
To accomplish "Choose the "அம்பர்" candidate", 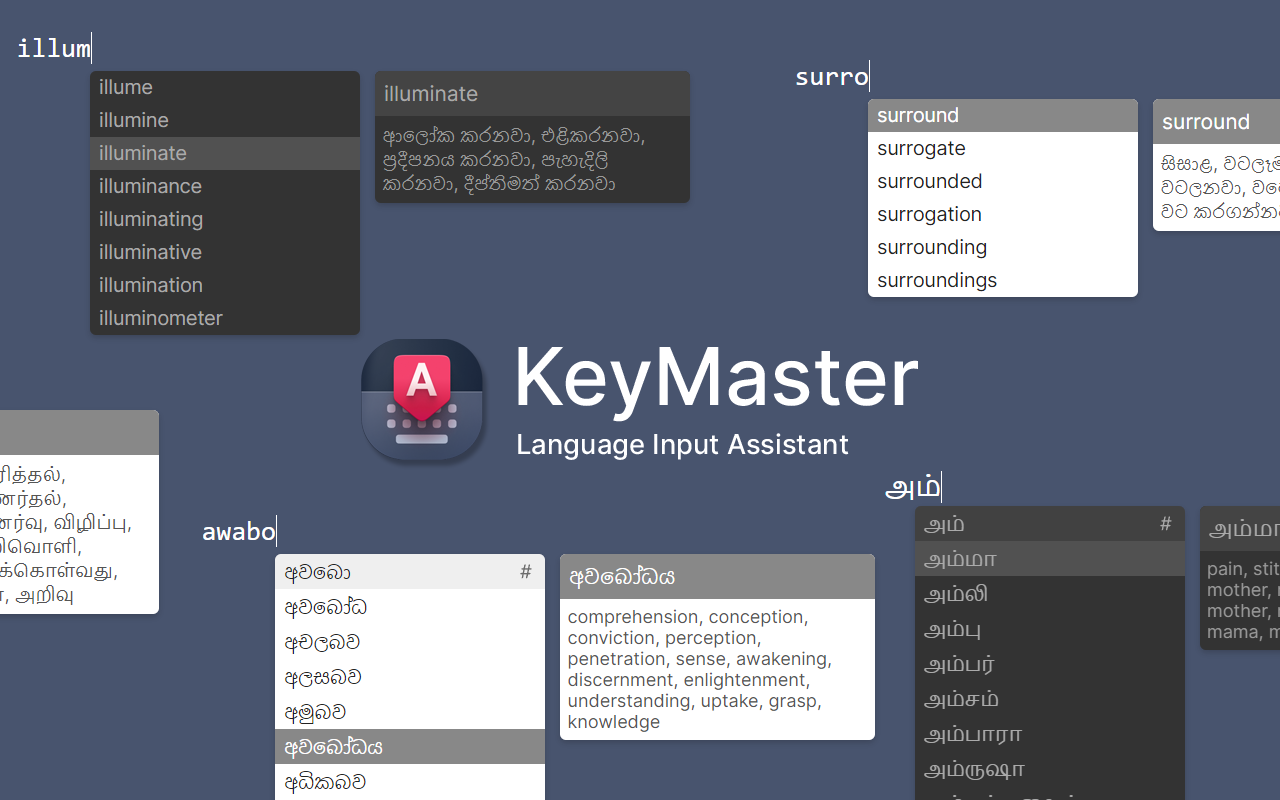I will pyautogui.click(x=956, y=664).
